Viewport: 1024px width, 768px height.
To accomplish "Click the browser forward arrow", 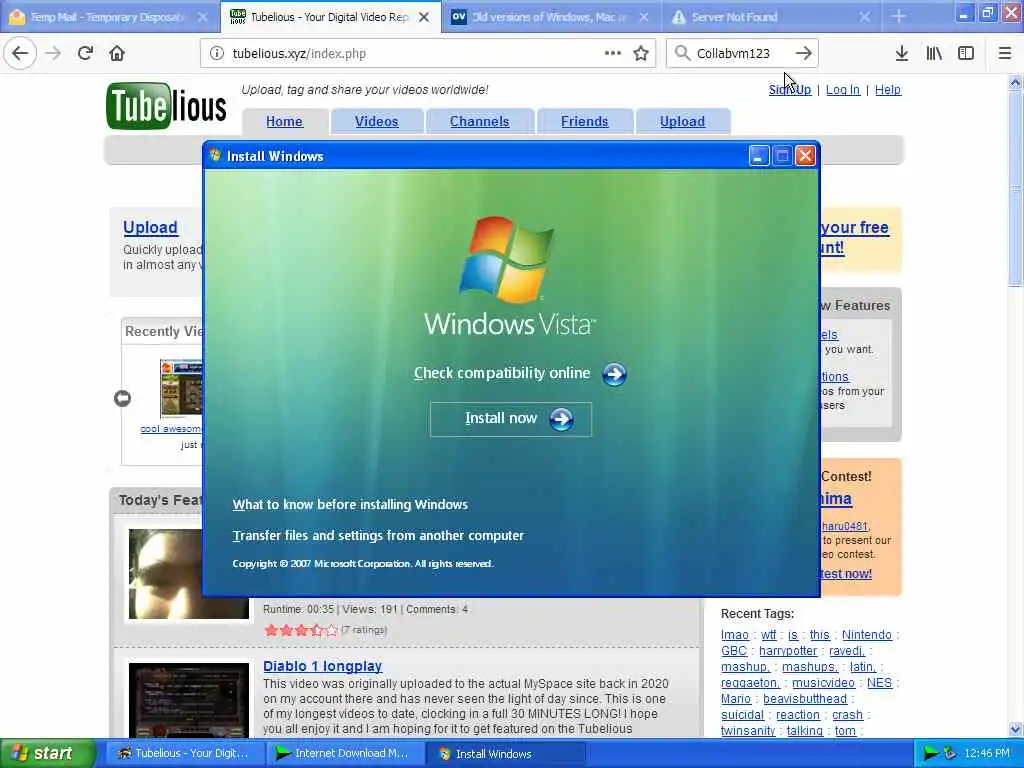I will coord(54,54).
